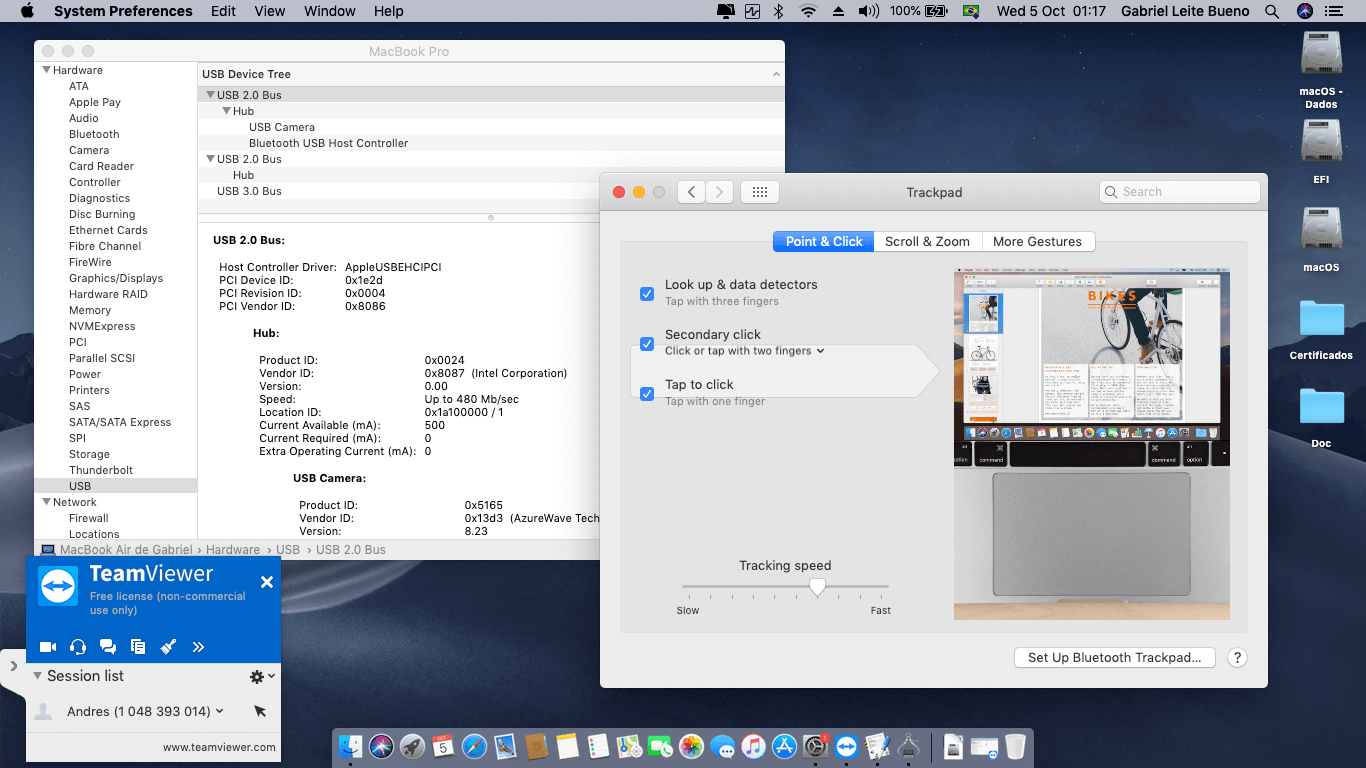Collapse first USB 2.0 Bus tree node

tap(210, 95)
